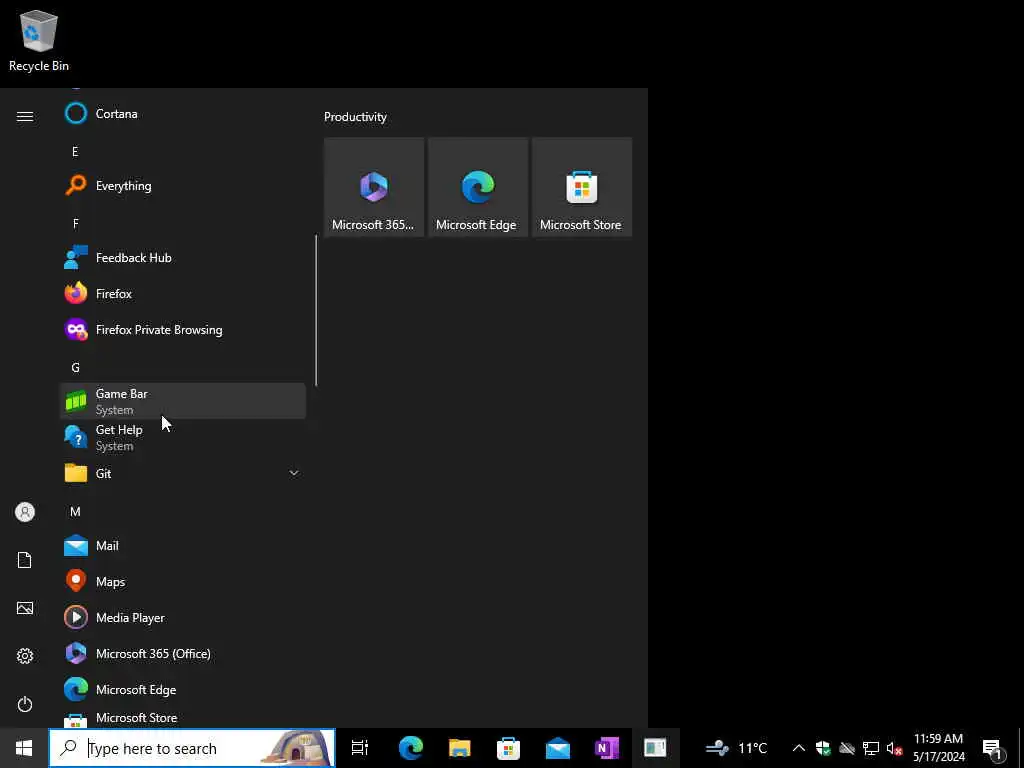
Task: Open Documents from Start sidebar
Action: coord(25,560)
